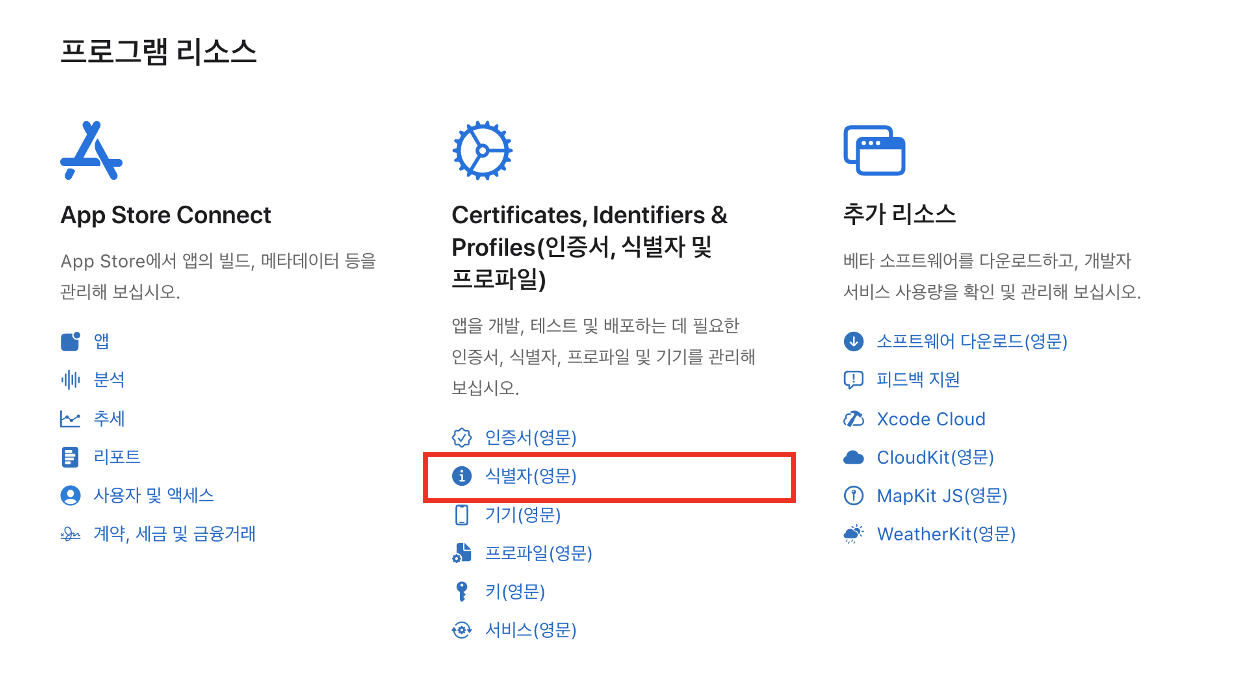Open the 기기(영문) link
Viewport: 1234px width, 690px height.
point(523,515)
